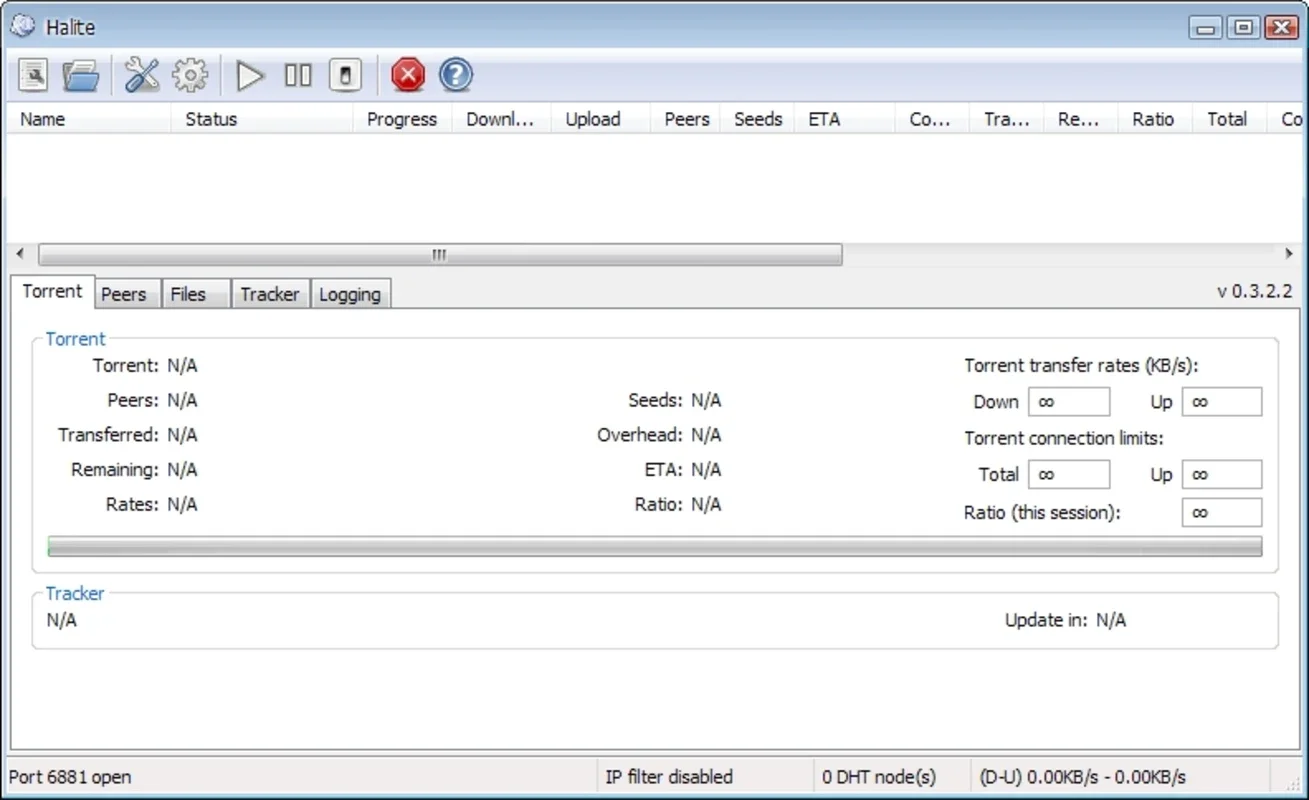Click the 'IP filter disabled' status text
This screenshot has height=800, width=1309.
click(x=669, y=777)
